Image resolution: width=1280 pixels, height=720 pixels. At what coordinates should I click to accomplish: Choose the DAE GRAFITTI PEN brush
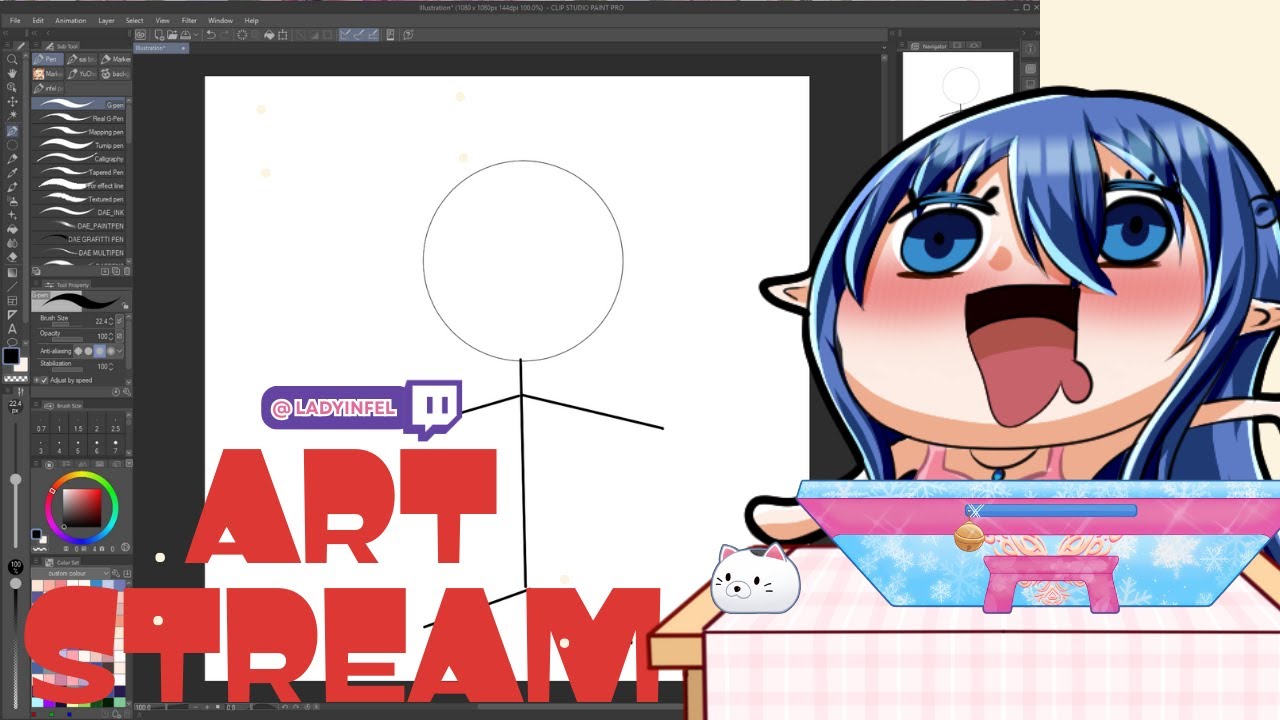(x=79, y=239)
